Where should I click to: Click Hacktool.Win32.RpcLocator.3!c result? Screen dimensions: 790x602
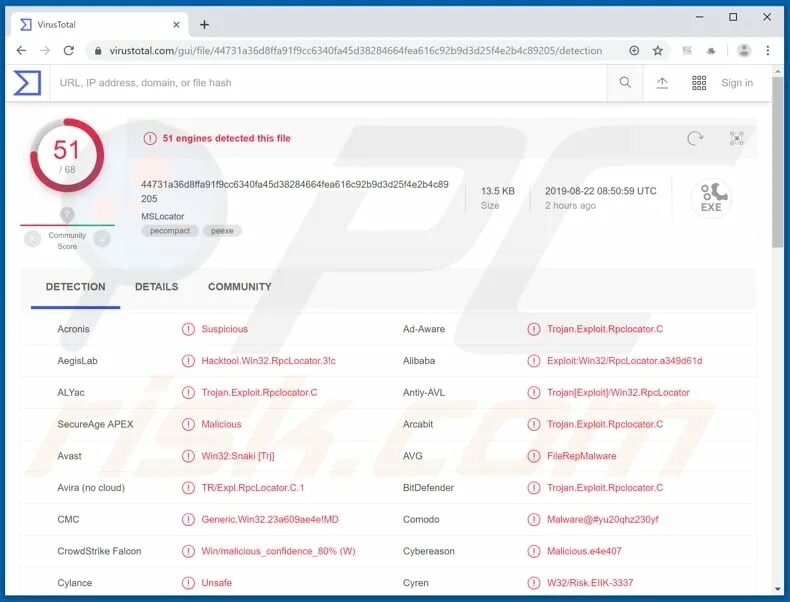point(269,361)
